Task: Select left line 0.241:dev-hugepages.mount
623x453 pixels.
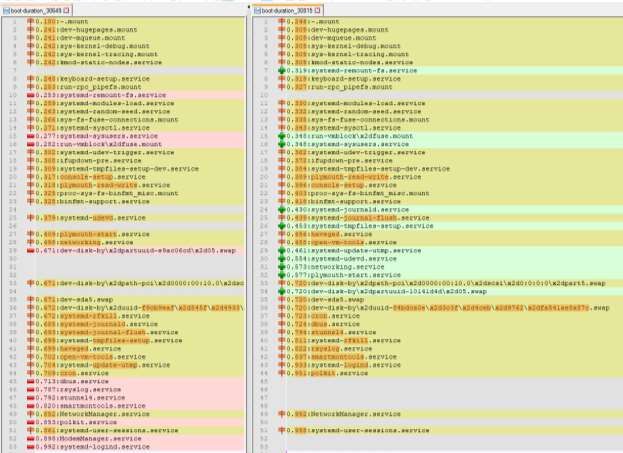Action: pos(86,30)
